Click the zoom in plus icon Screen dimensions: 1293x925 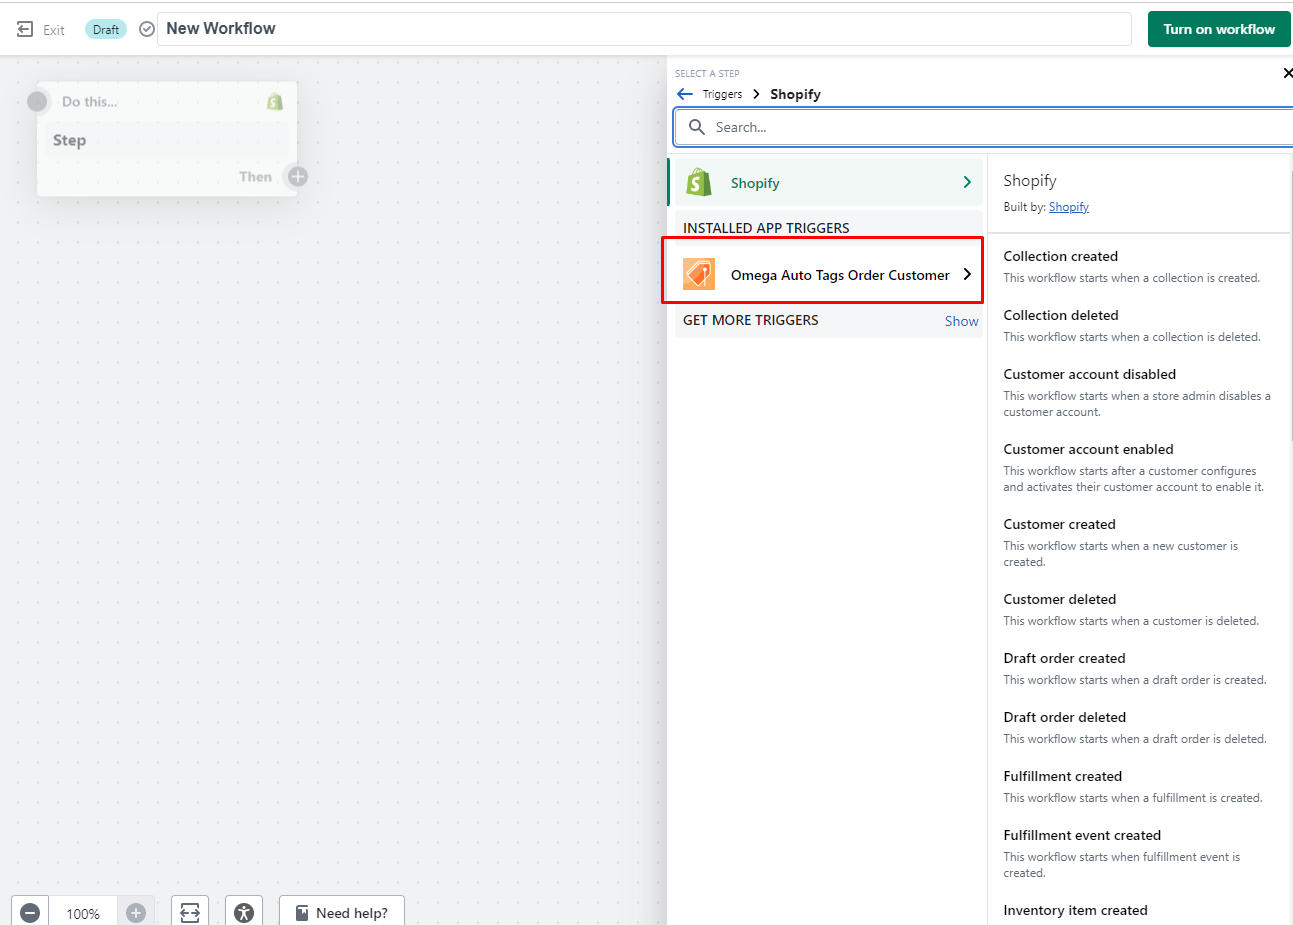coord(136,912)
